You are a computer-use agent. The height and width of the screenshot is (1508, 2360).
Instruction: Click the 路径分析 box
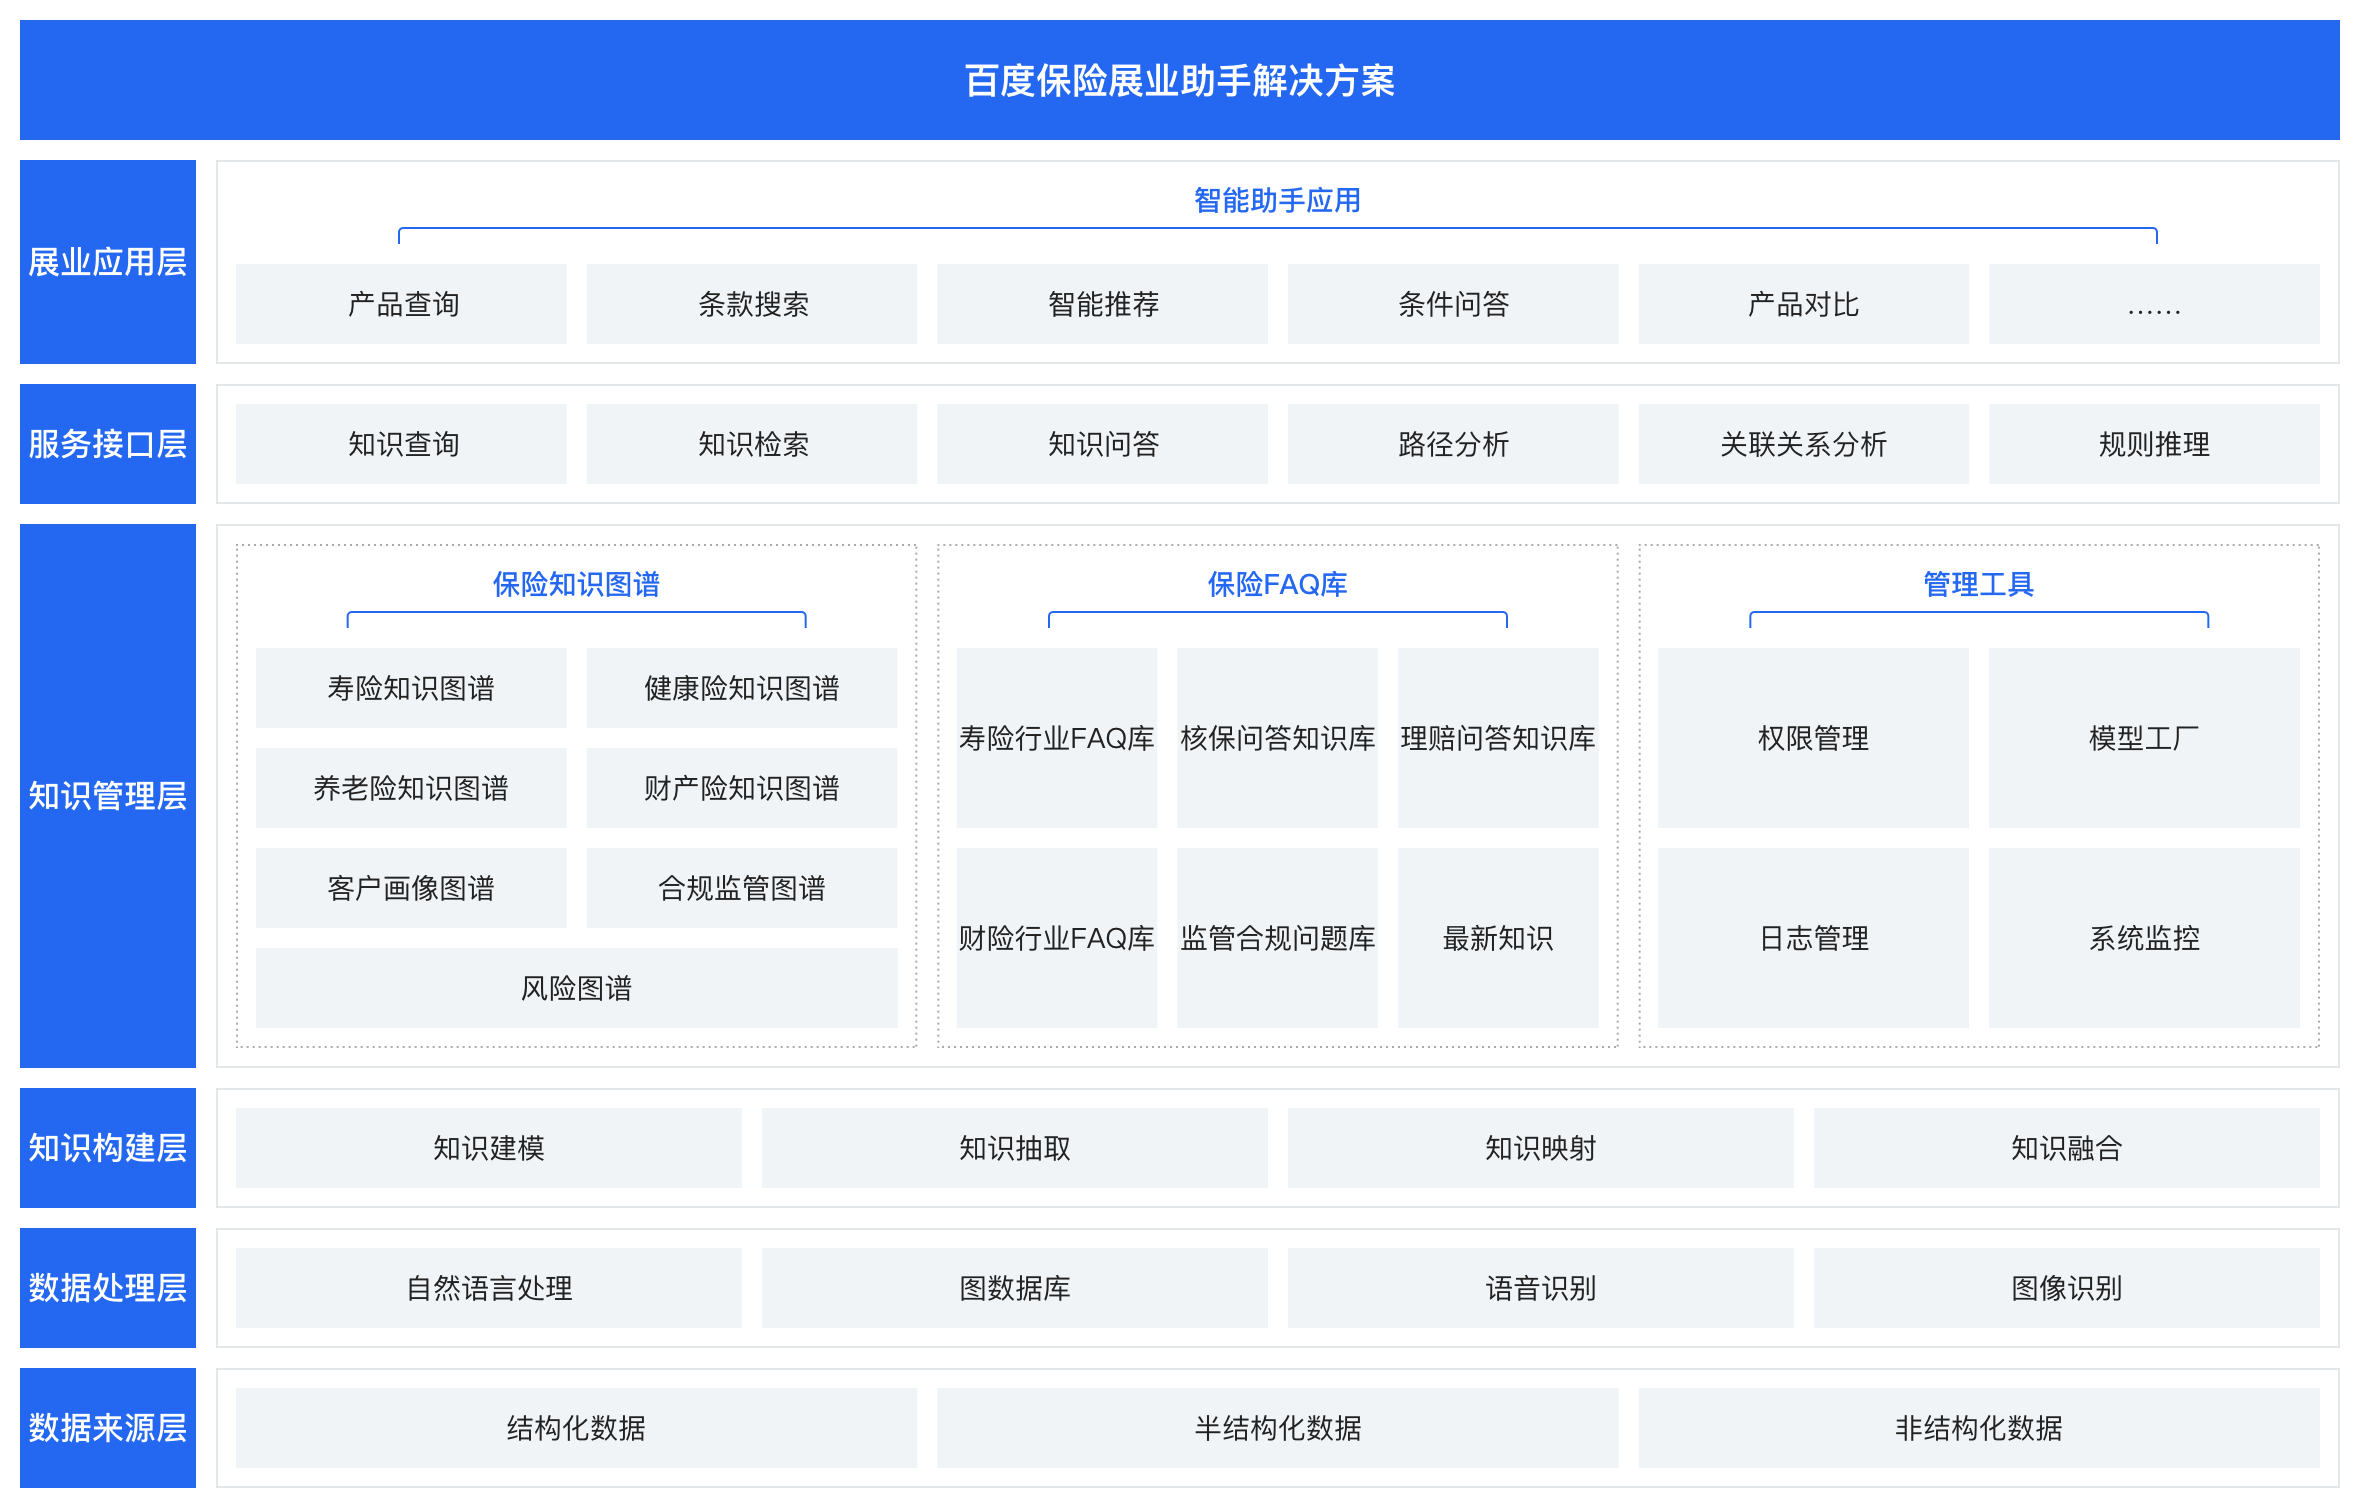click(x=1453, y=444)
